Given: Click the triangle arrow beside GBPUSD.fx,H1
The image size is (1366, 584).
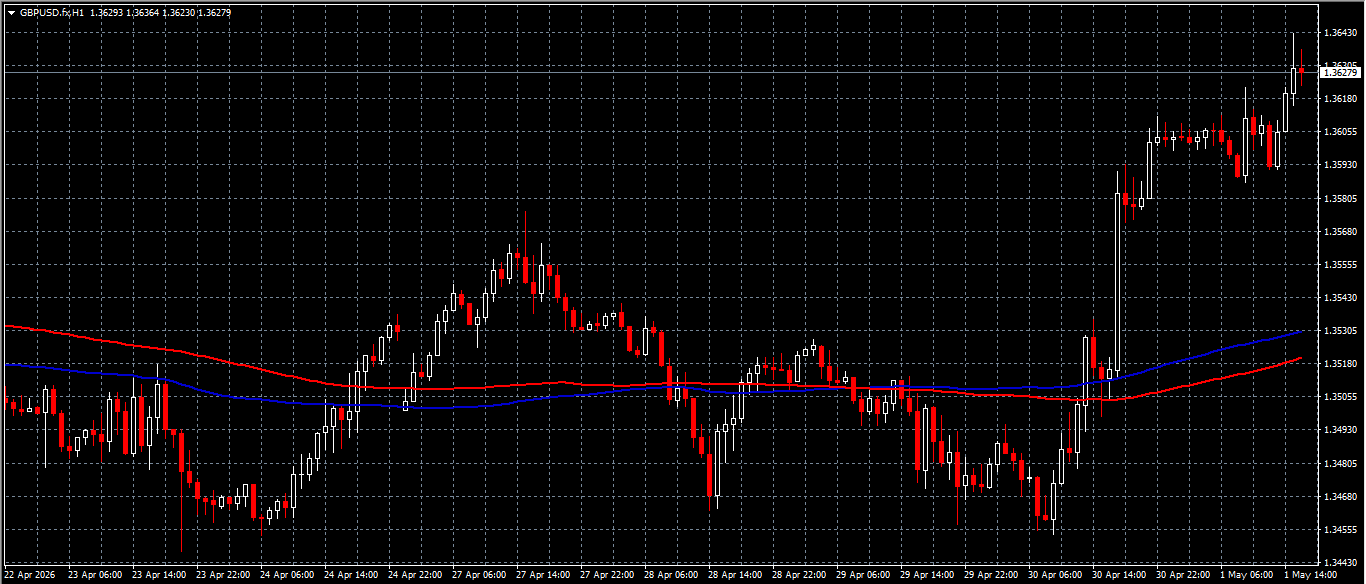Looking at the screenshot, I should (x=11, y=13).
